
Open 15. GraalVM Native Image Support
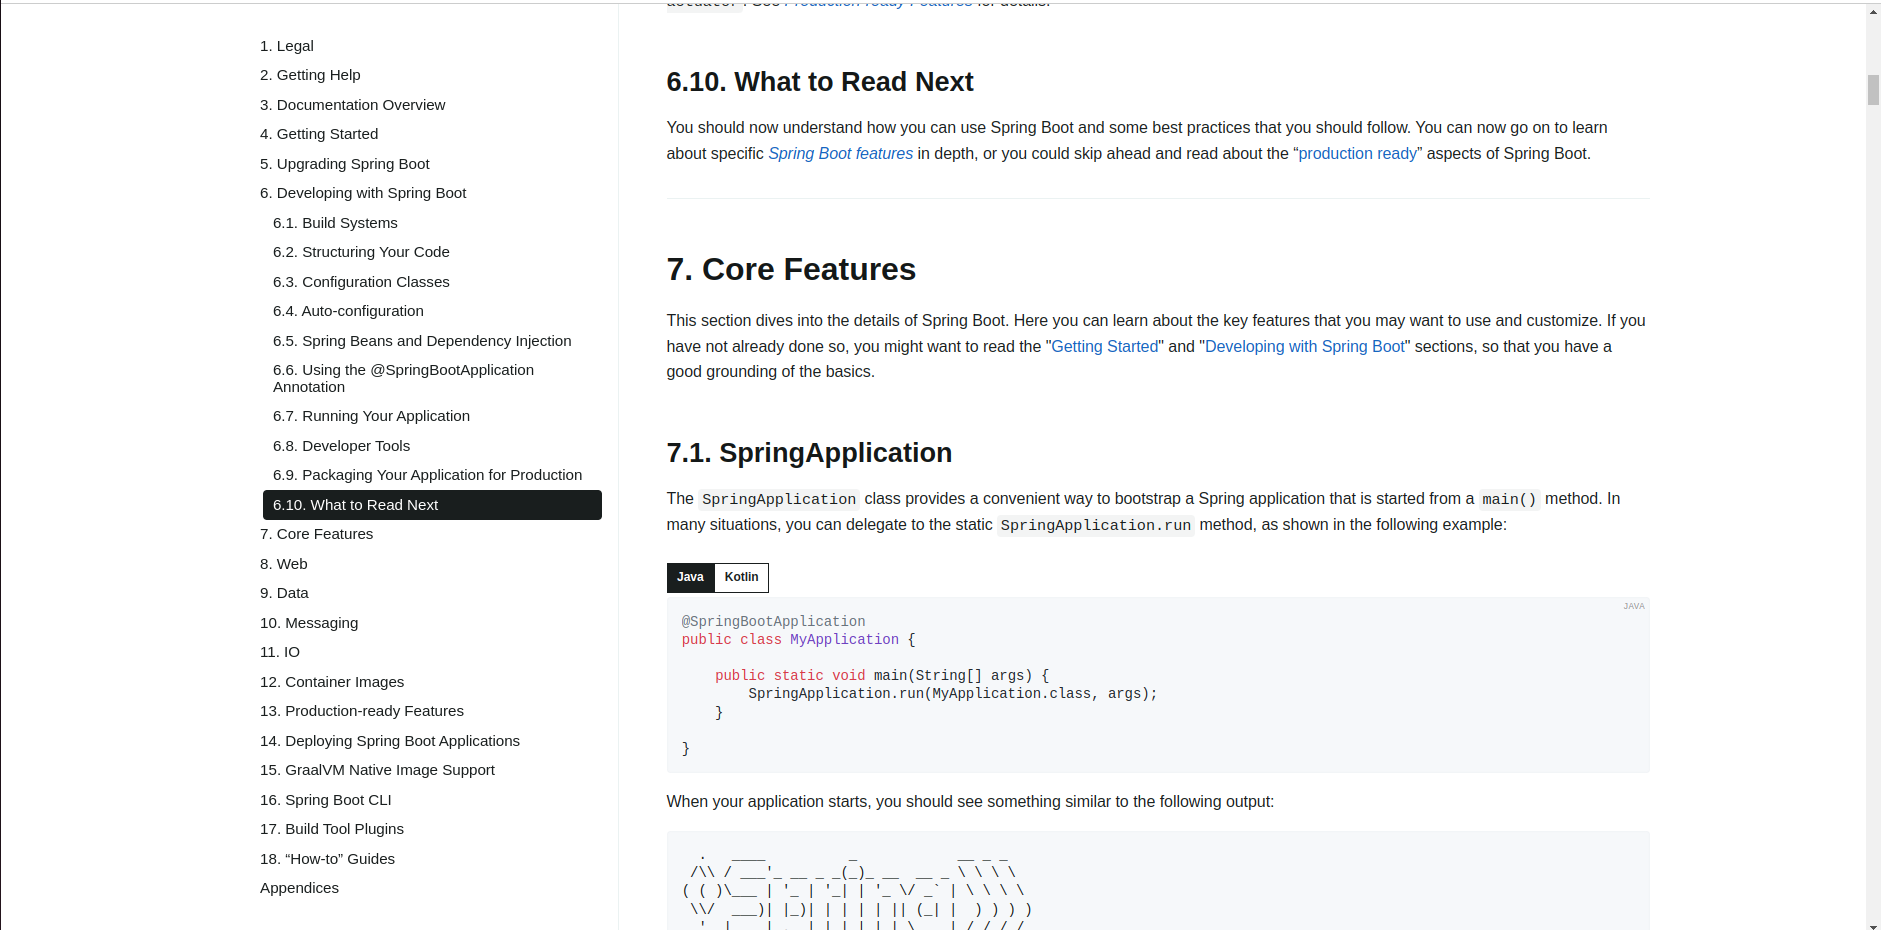tap(377, 770)
